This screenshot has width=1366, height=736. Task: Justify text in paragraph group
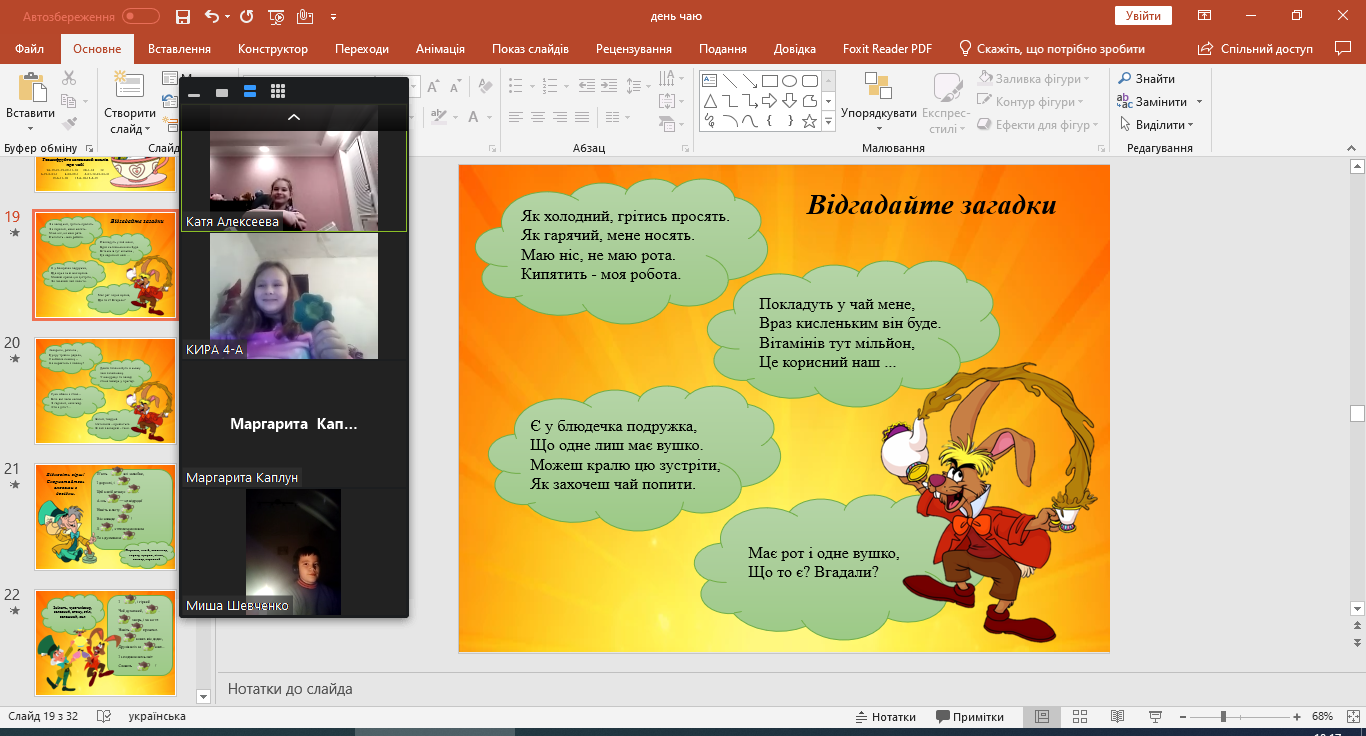coord(583,117)
